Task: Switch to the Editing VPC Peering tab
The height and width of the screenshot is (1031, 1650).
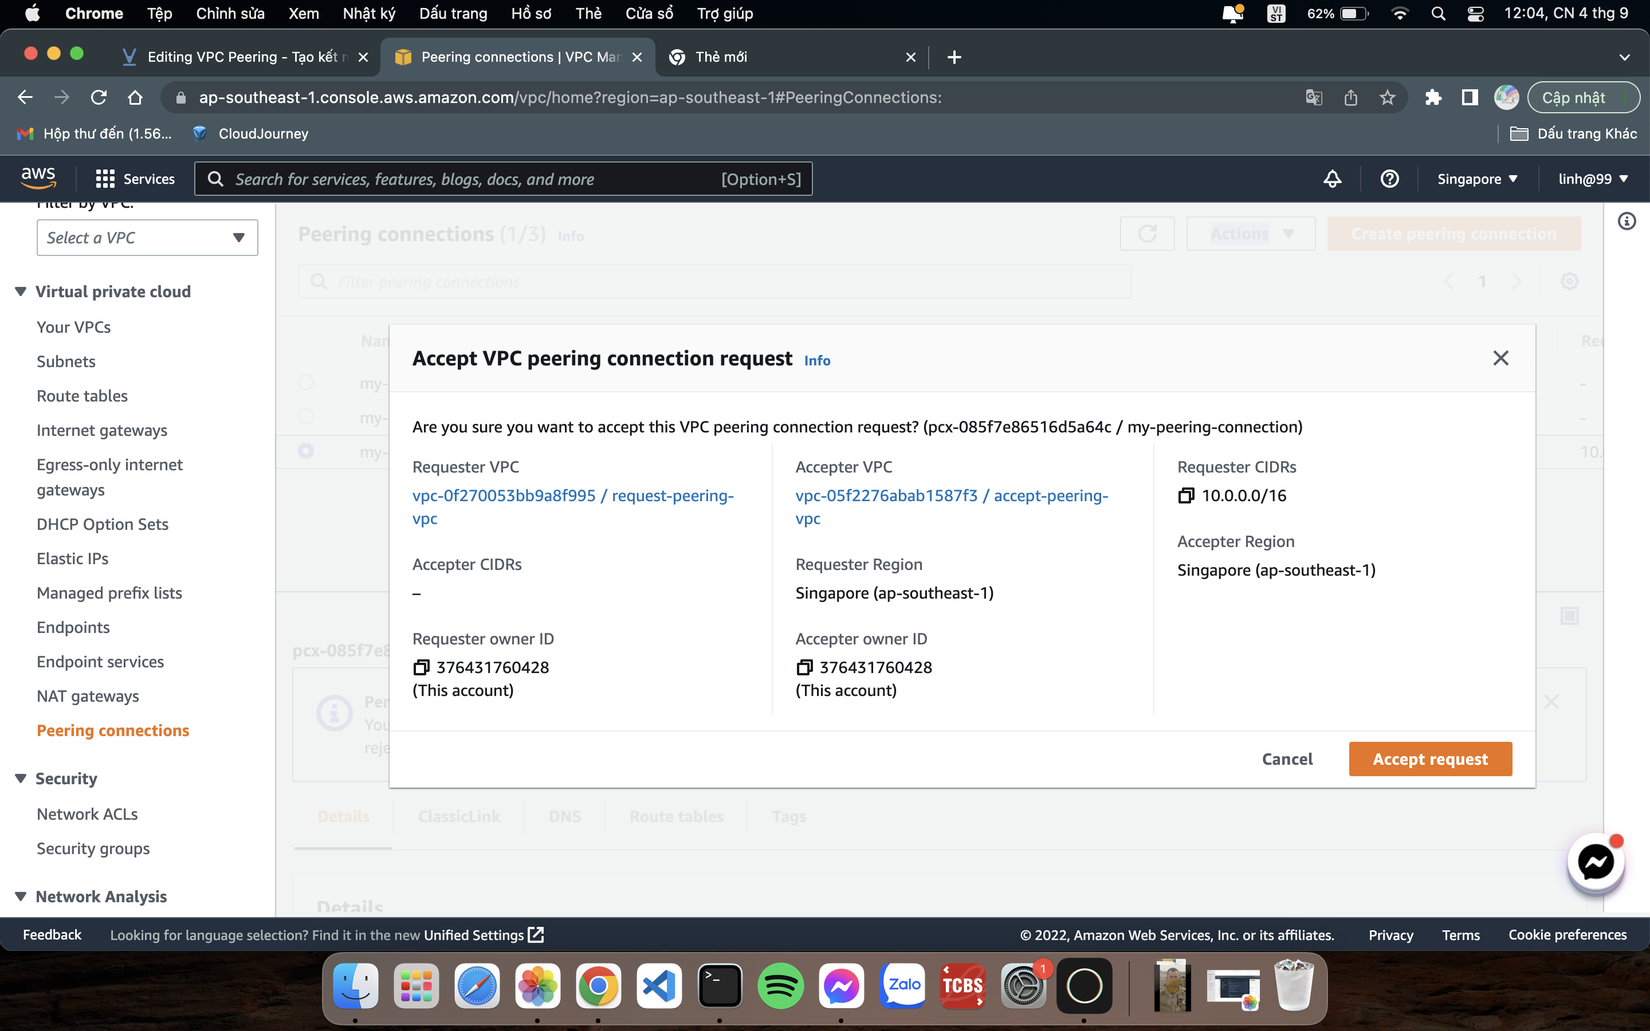Action: (244, 57)
